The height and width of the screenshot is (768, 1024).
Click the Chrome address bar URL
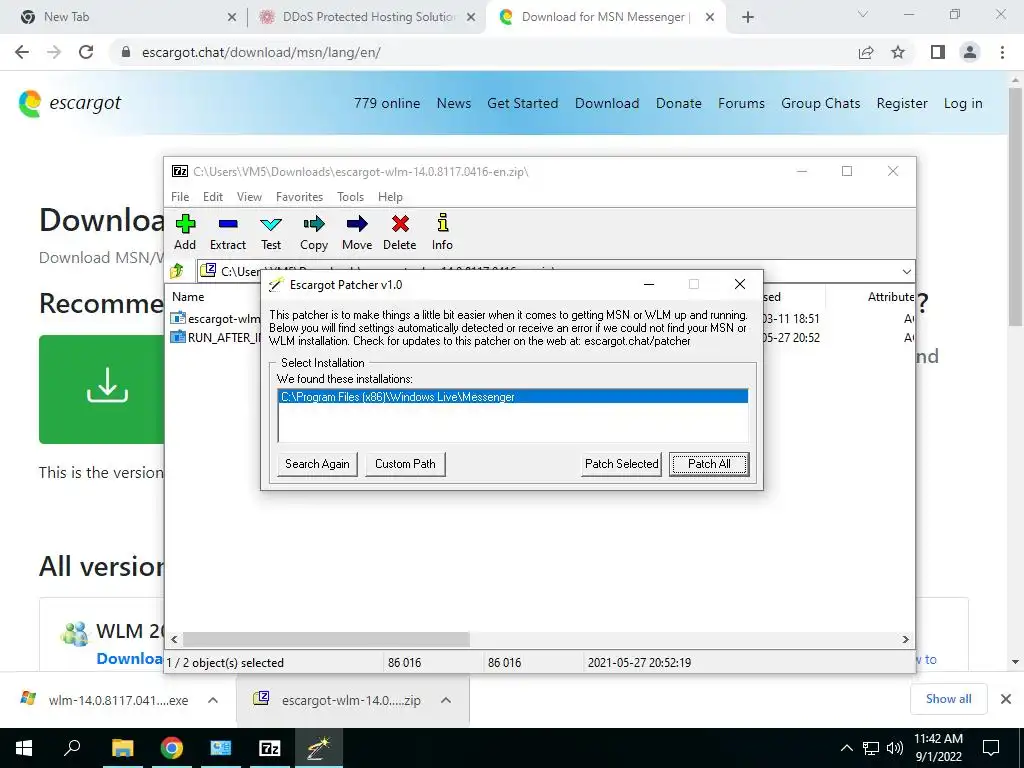coord(261,52)
